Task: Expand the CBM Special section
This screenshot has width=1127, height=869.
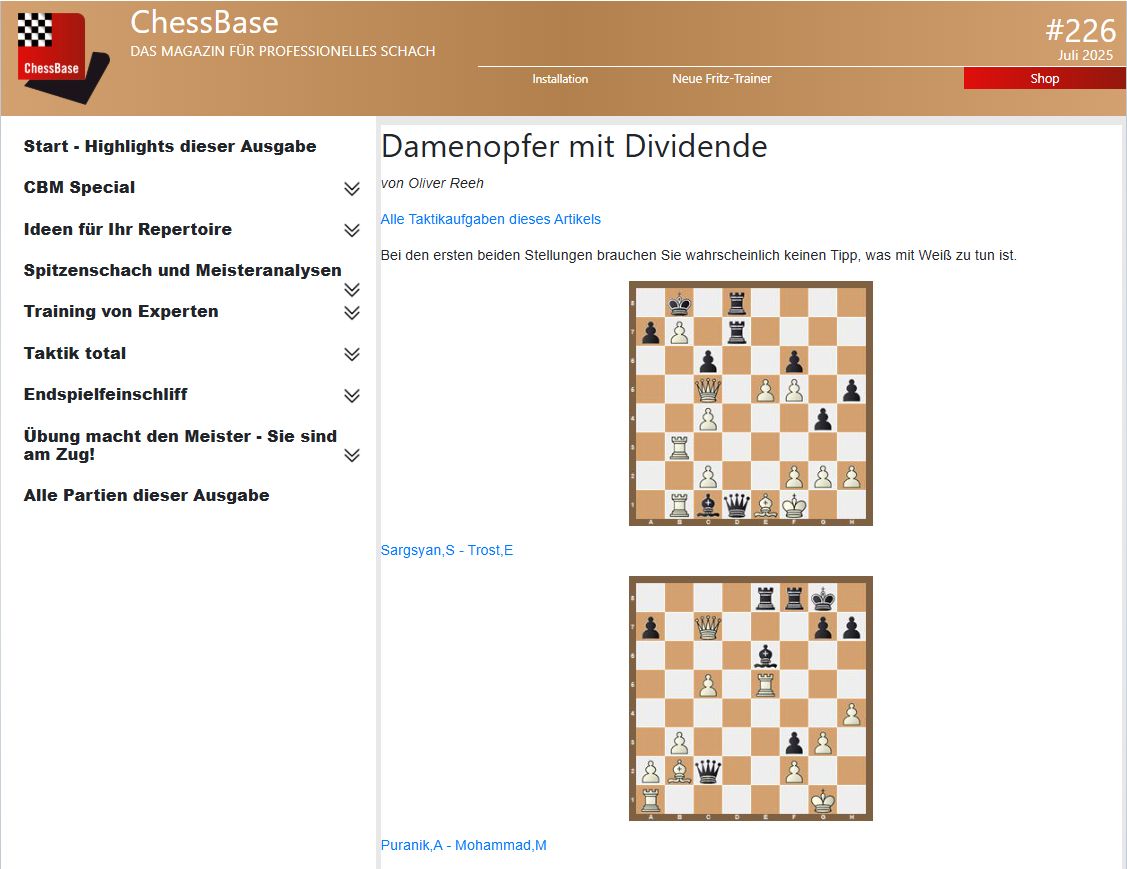Action: (351, 189)
